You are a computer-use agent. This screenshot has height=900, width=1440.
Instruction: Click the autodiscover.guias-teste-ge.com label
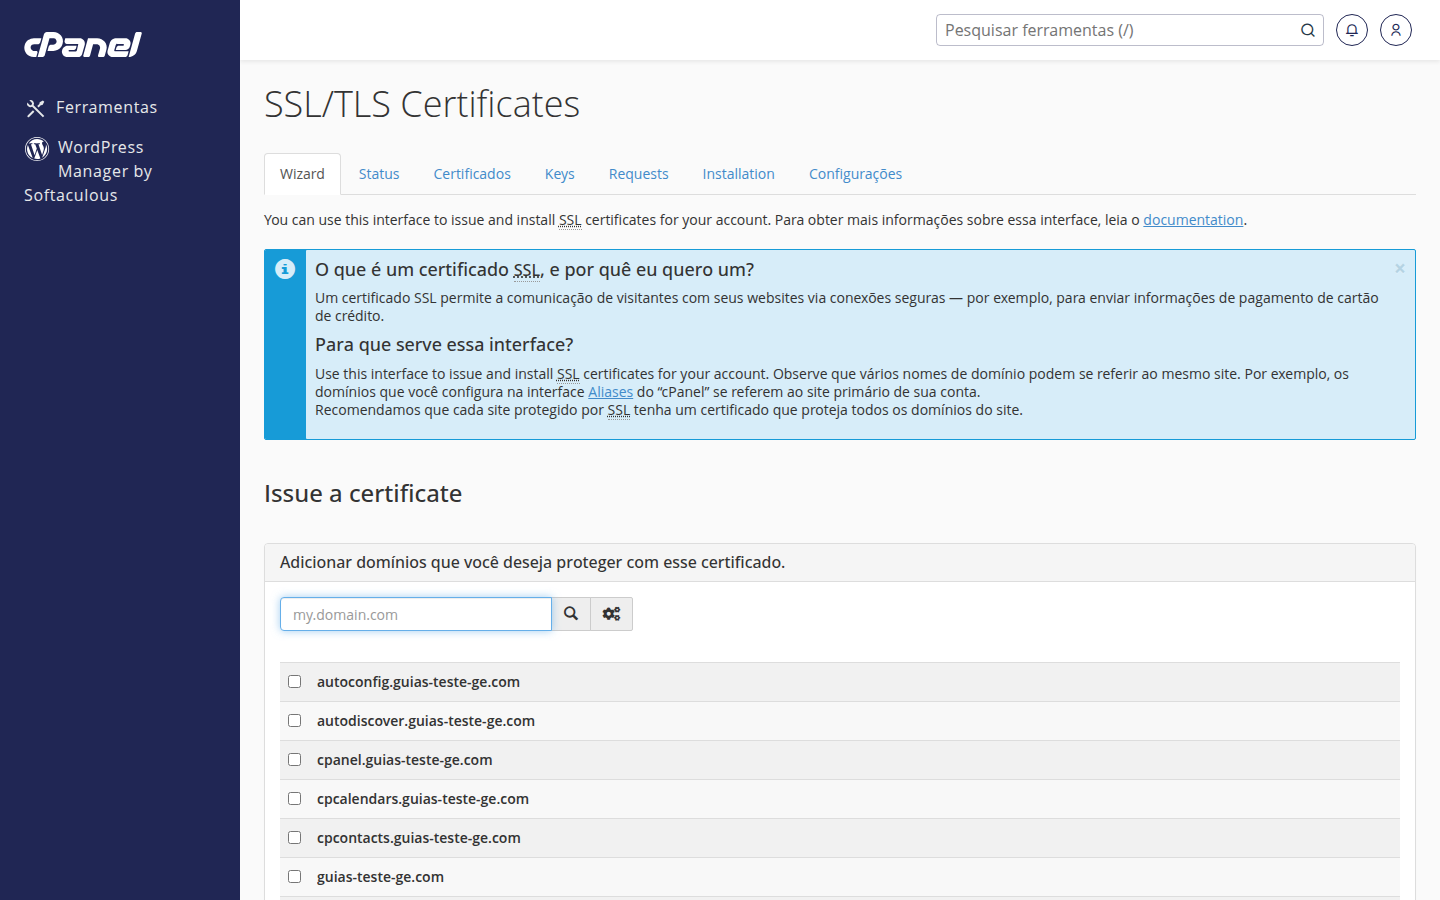[x=426, y=721]
